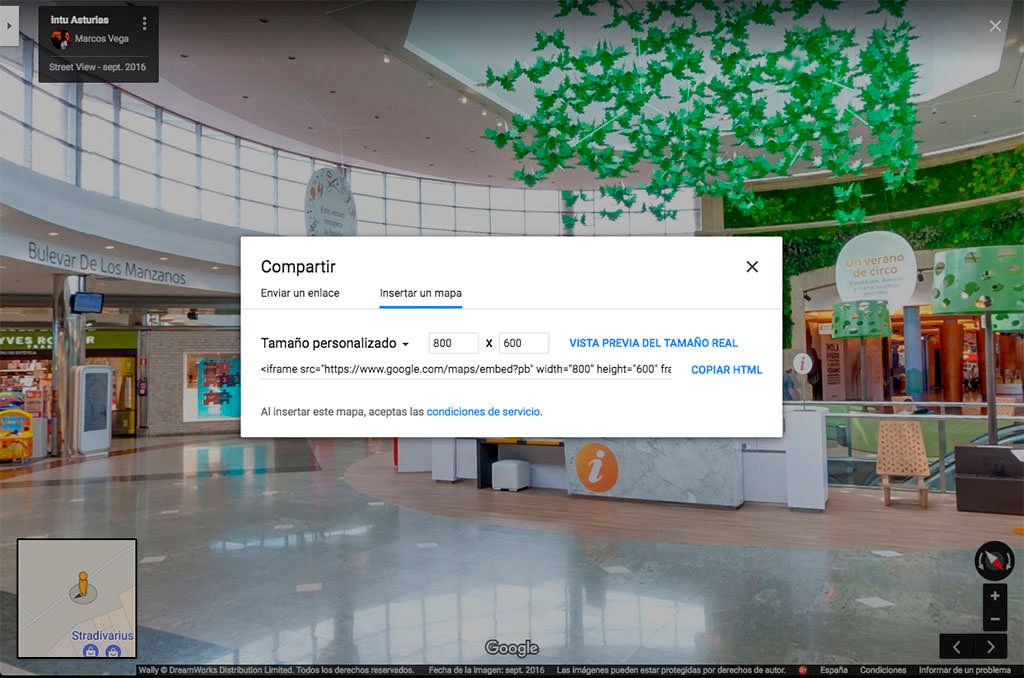The height and width of the screenshot is (678, 1024).
Task: Go to the previous image with left arrow
Action: pos(956,647)
